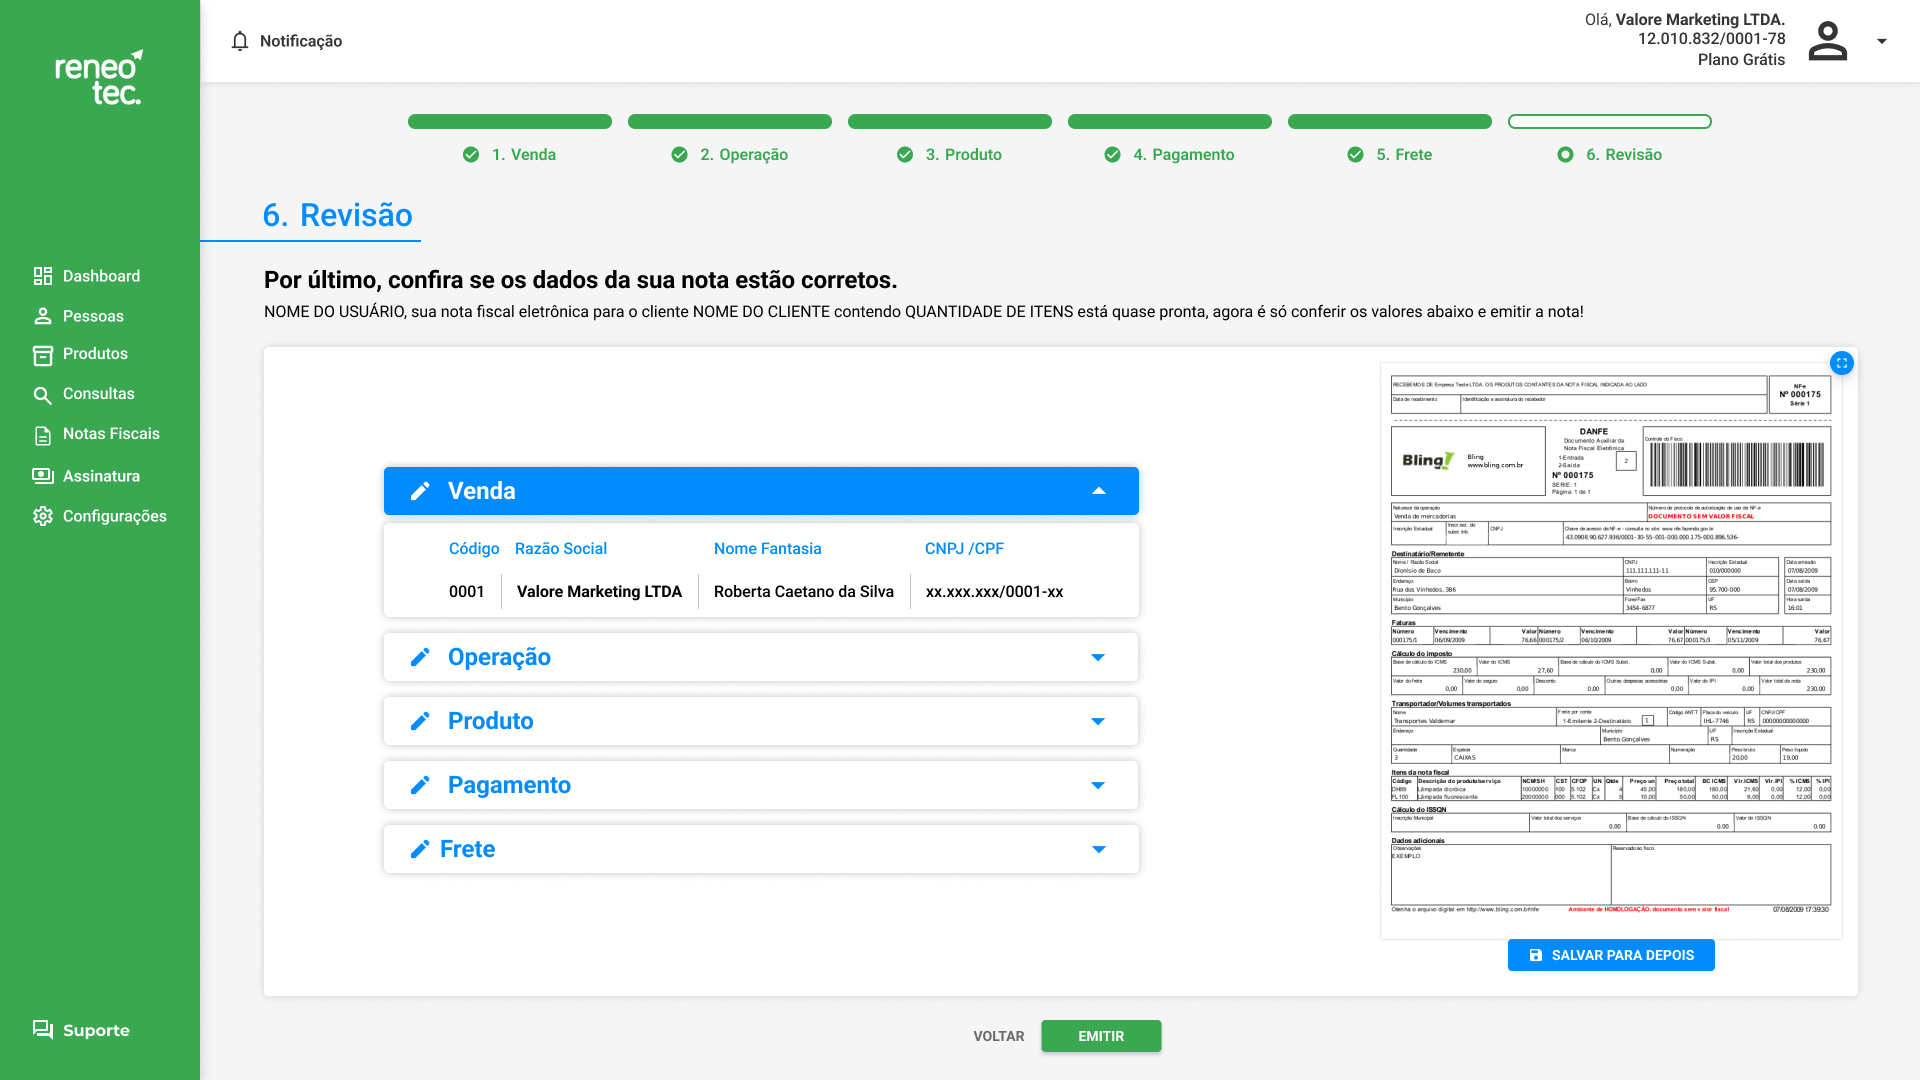This screenshot has height=1080, width=1920.
Task: Click the pencil edit icon beside Frete
Action: [420, 849]
